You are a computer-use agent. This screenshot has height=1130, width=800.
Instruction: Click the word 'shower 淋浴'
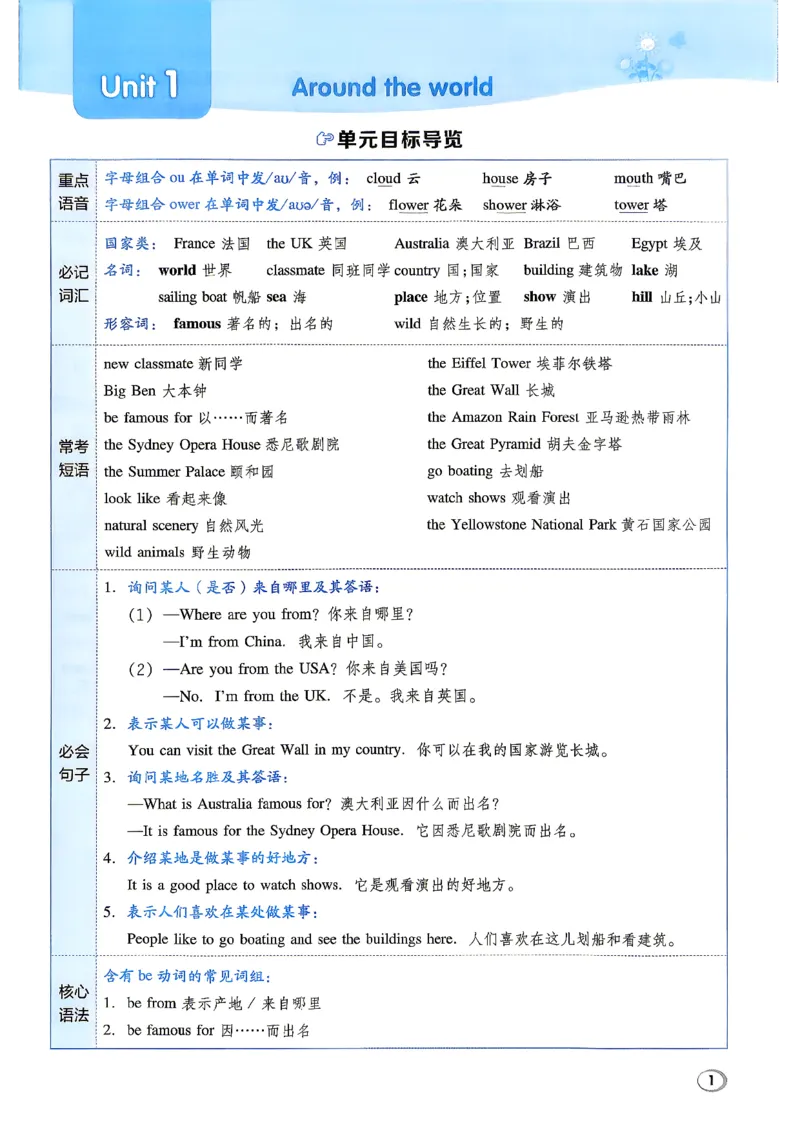[x=521, y=205]
